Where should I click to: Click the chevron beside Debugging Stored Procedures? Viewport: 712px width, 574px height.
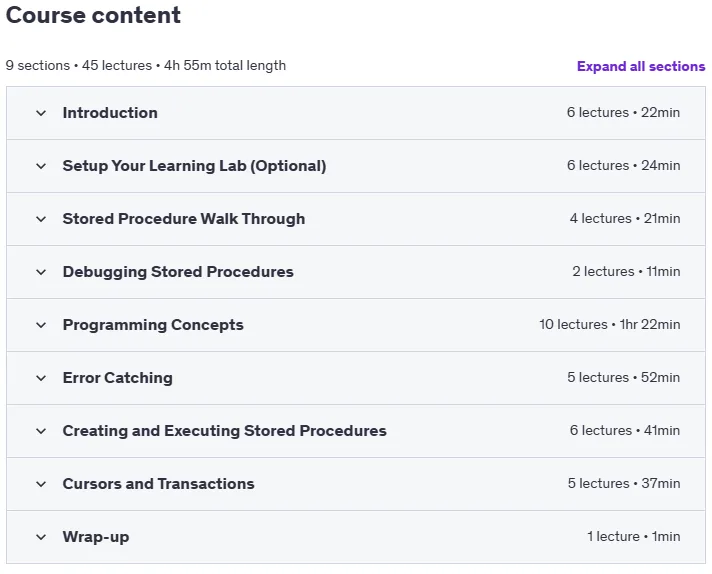pyautogui.click(x=41, y=272)
